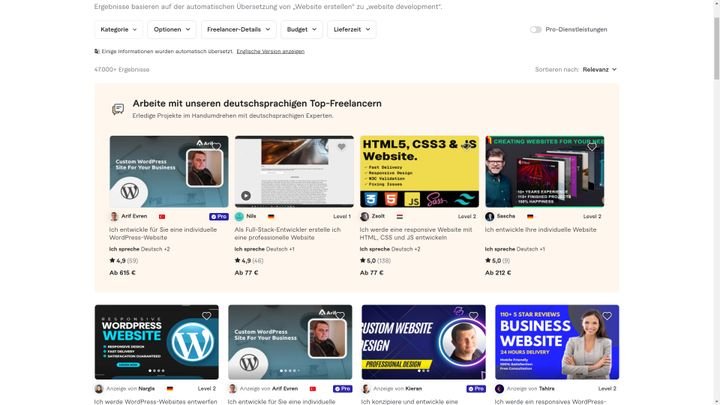Screen dimensions: 720x405
Task: Click Nils' avatar icon
Action: [239, 216]
